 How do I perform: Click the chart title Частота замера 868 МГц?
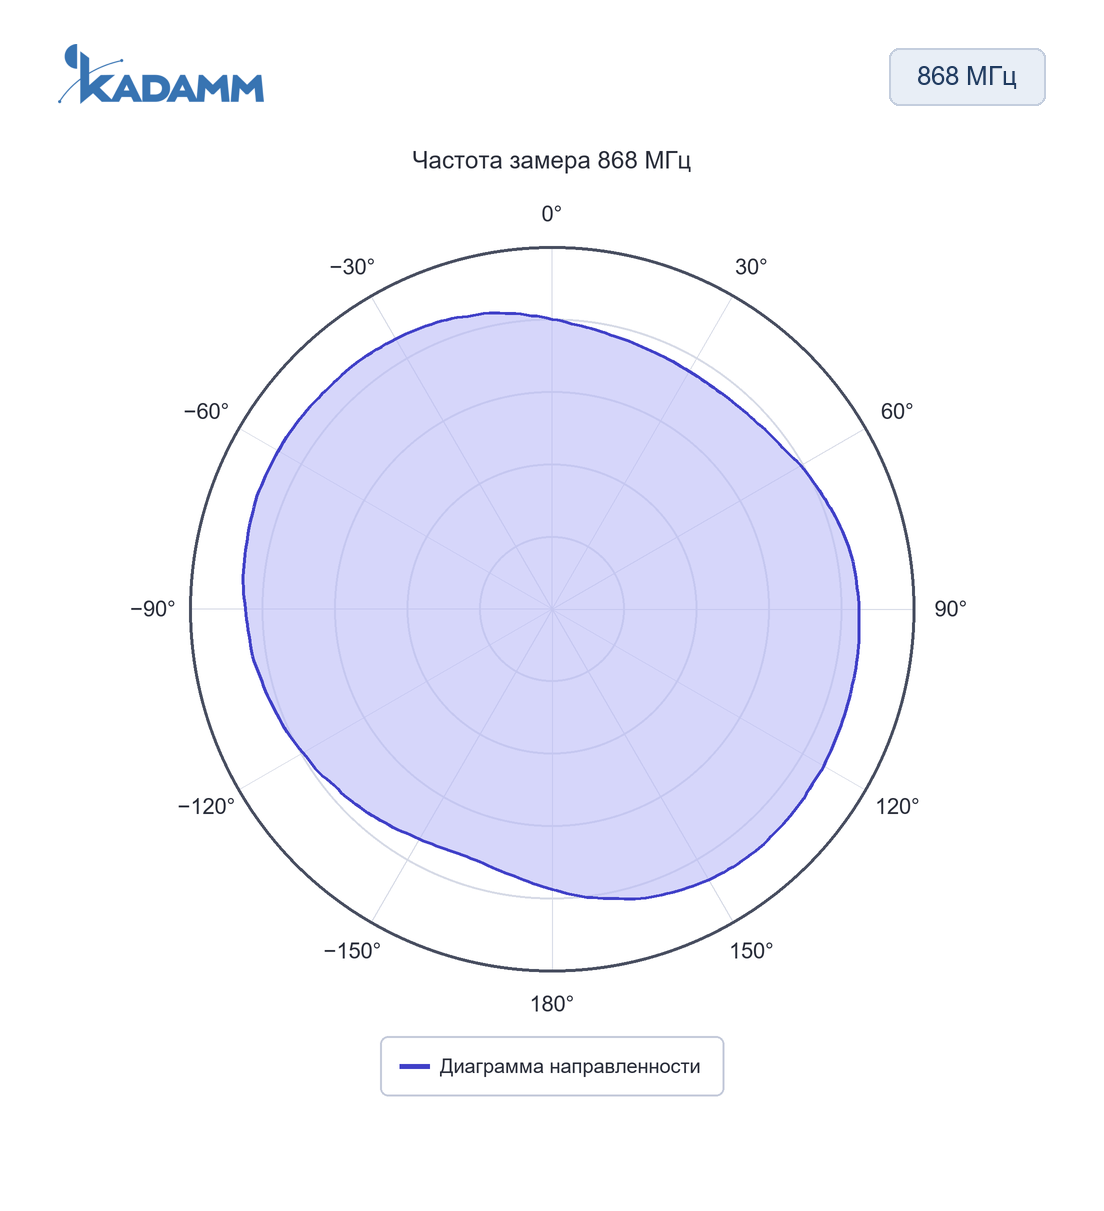552,160
